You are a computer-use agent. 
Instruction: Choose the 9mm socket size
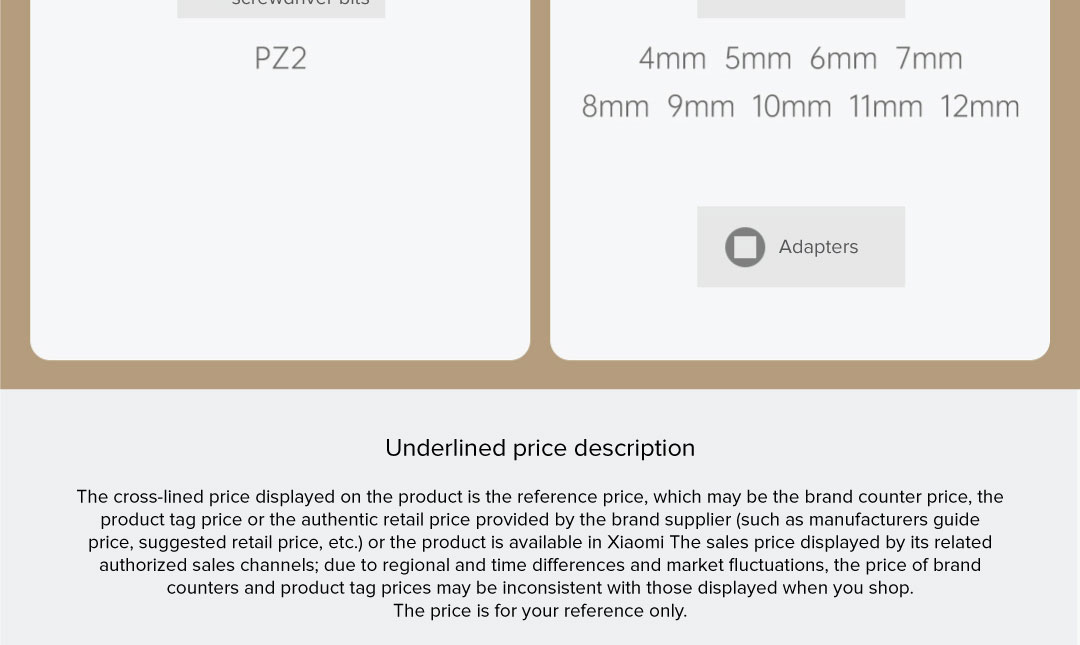click(x=701, y=107)
